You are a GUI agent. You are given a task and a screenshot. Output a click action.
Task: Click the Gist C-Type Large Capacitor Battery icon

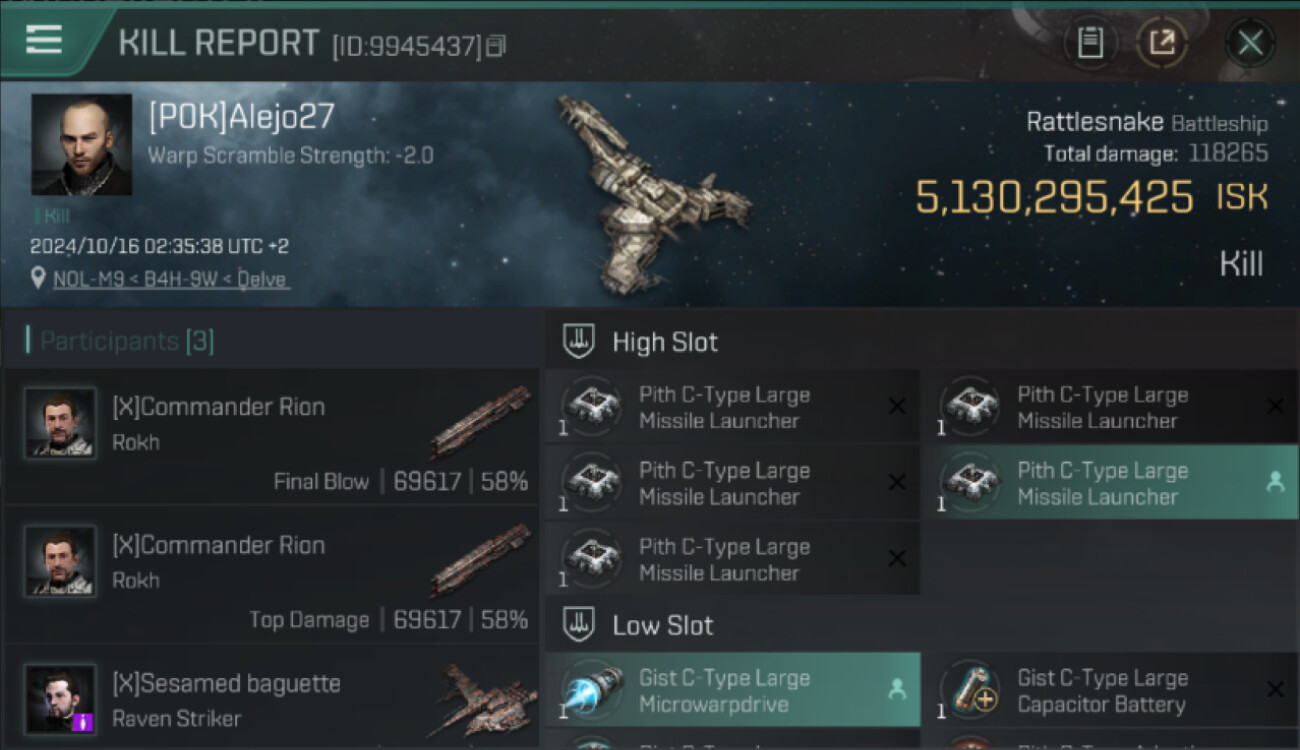pyautogui.click(x=968, y=689)
